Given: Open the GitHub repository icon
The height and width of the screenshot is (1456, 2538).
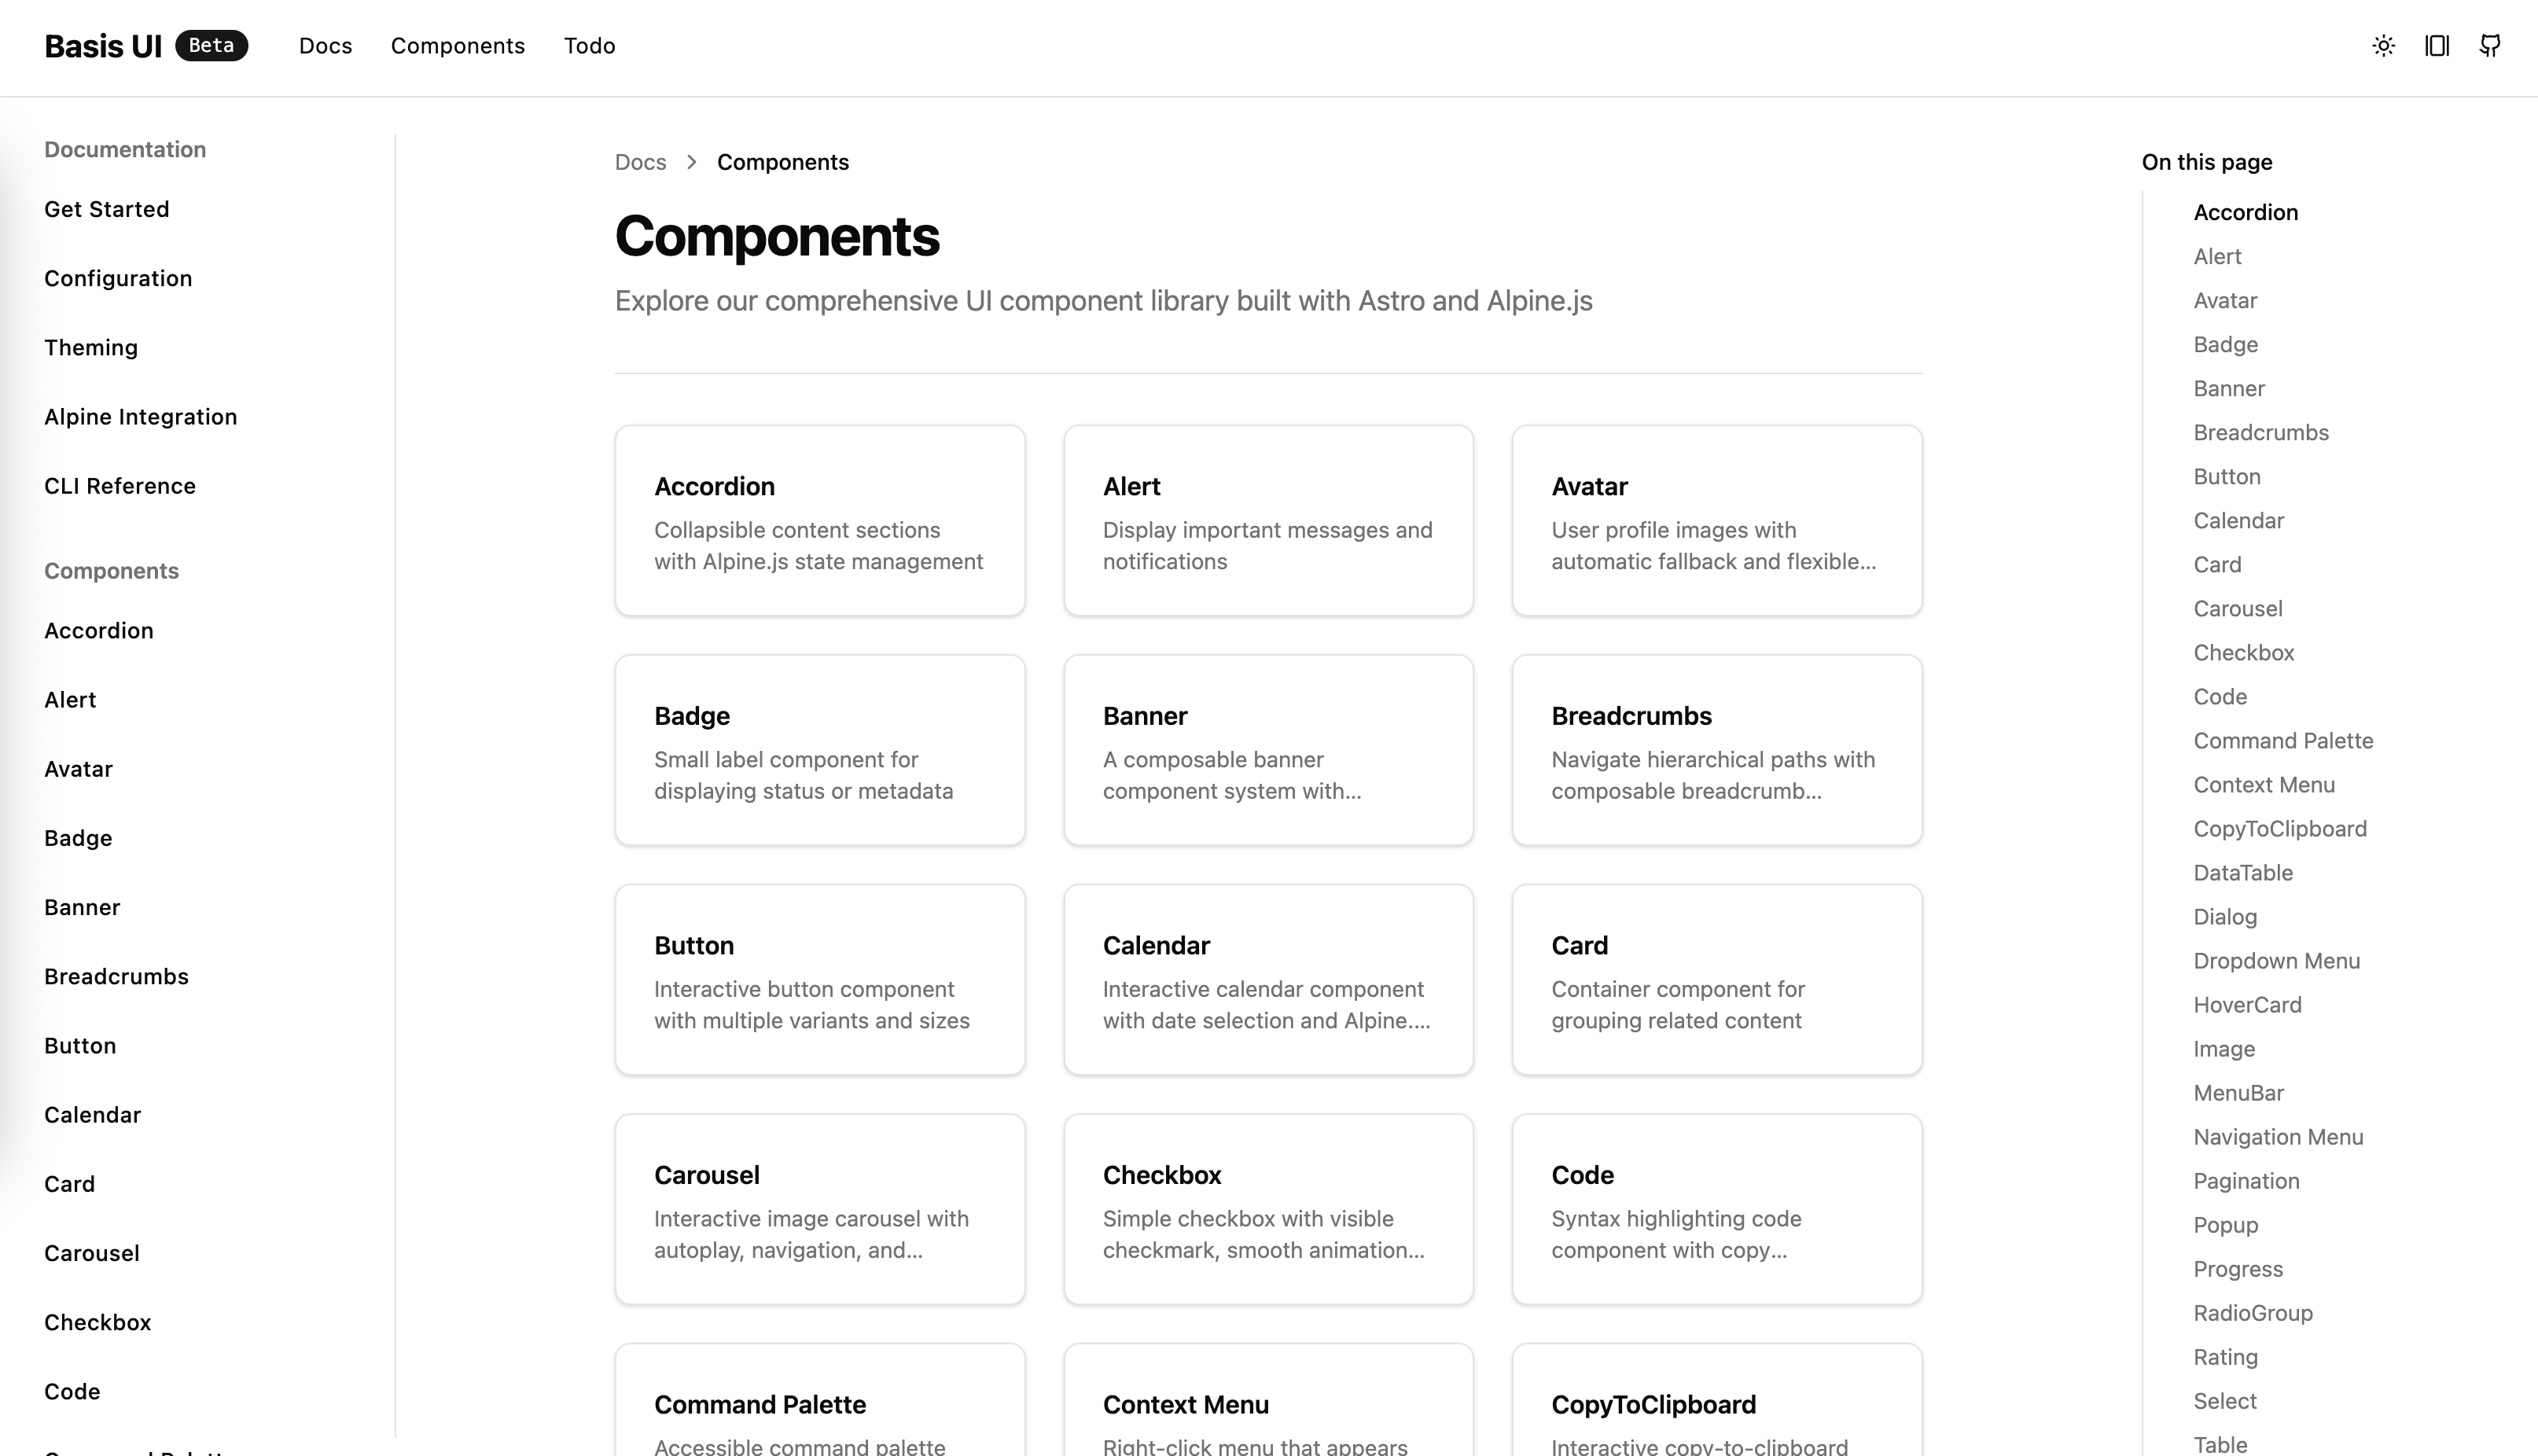Looking at the screenshot, I should (2490, 46).
